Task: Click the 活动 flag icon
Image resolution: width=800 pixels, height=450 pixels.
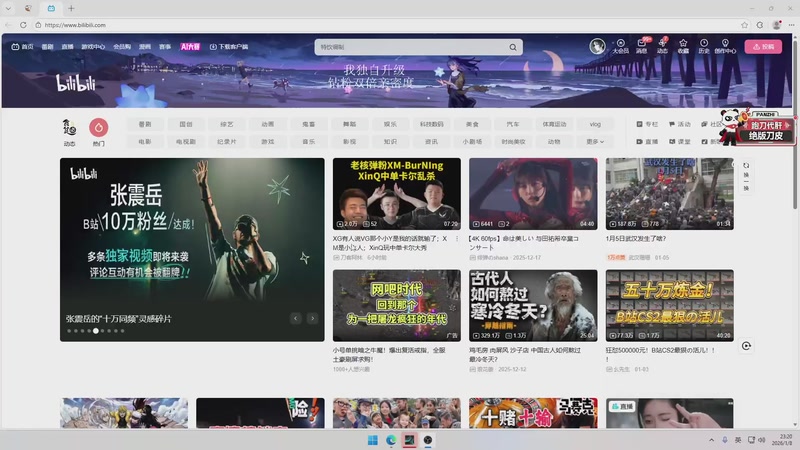Action: coord(672,124)
